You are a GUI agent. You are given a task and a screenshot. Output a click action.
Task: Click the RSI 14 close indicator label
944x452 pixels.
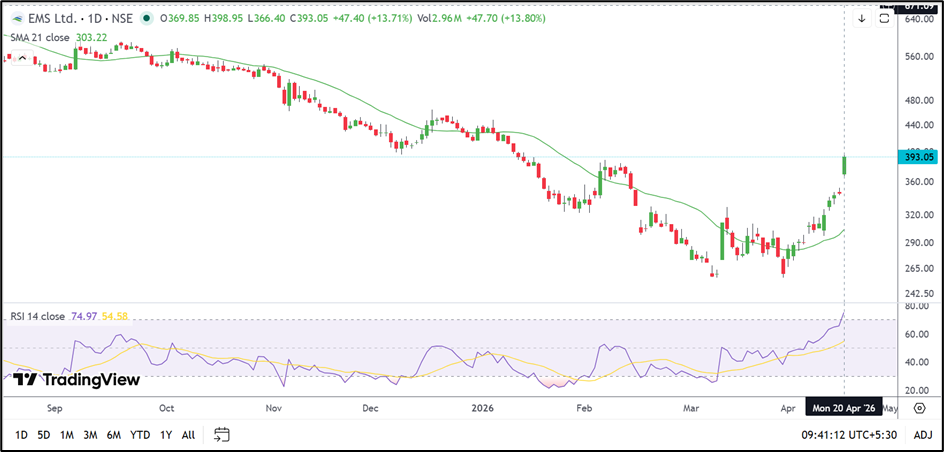(38, 316)
